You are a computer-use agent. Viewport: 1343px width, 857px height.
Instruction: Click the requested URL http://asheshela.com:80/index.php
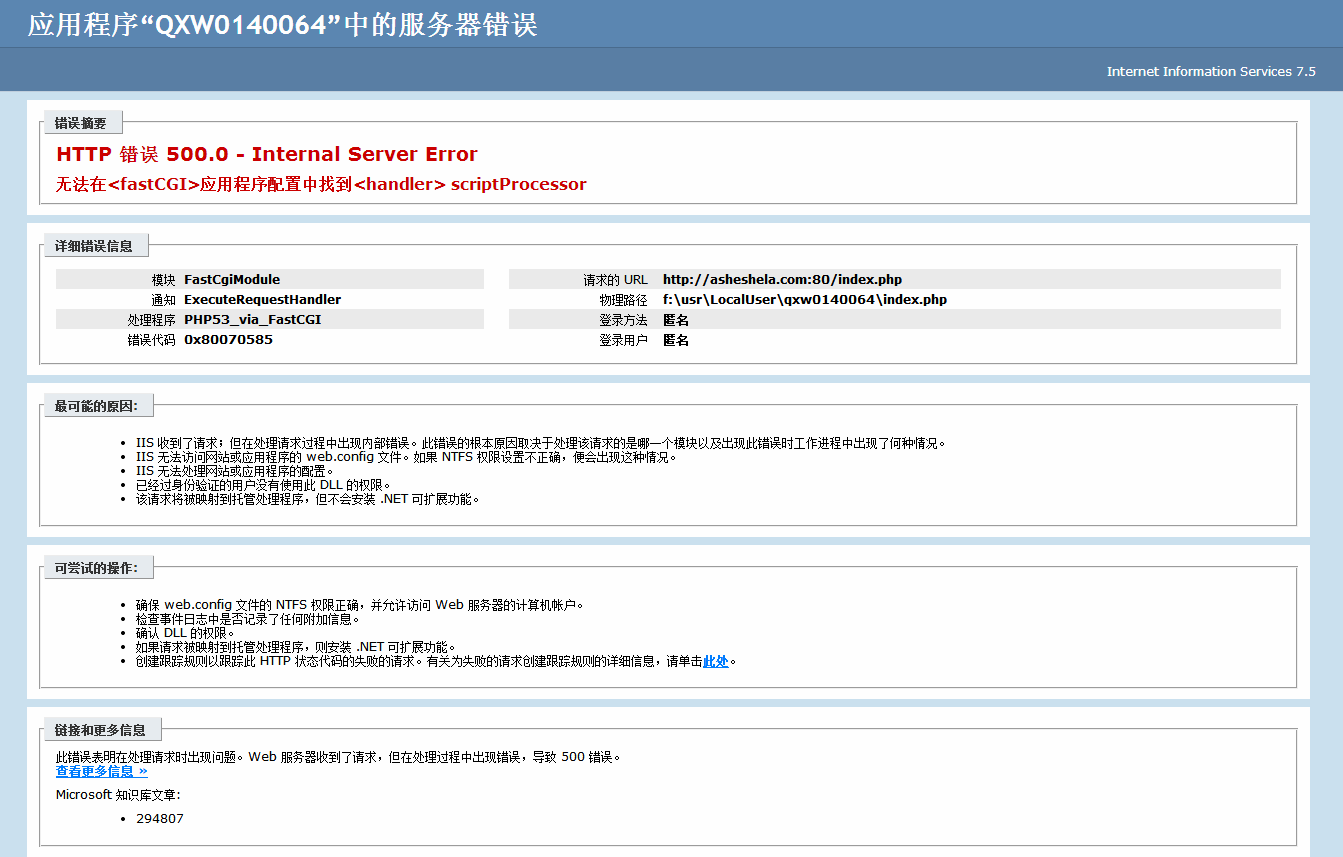pyautogui.click(x=782, y=280)
